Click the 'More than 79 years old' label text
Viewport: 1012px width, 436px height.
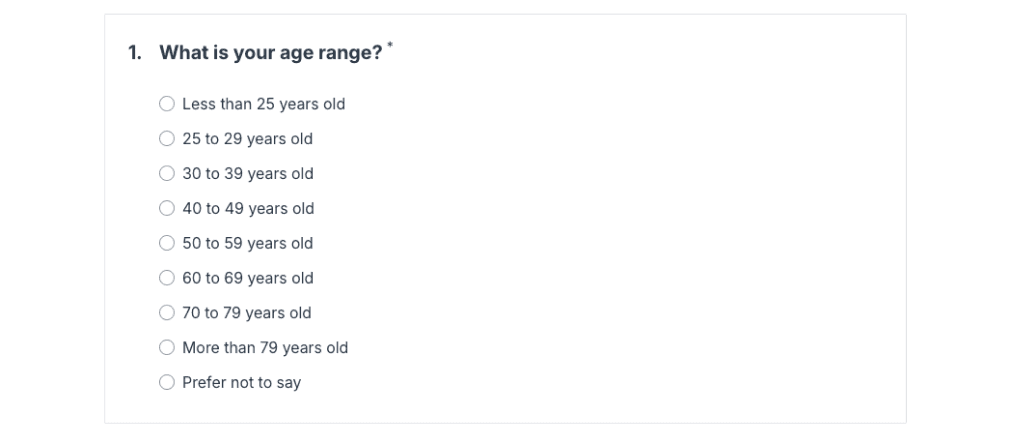point(265,348)
